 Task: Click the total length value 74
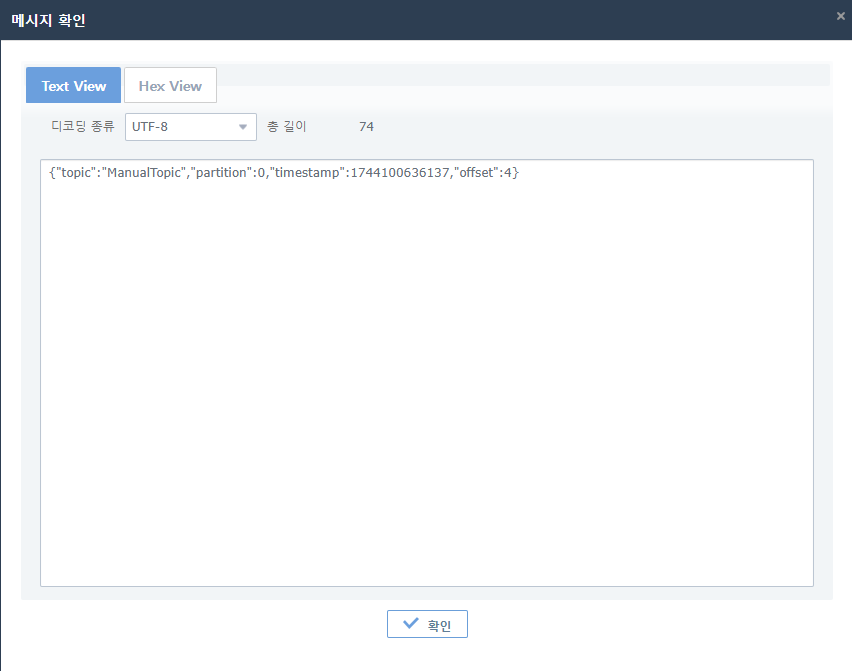pos(366,127)
